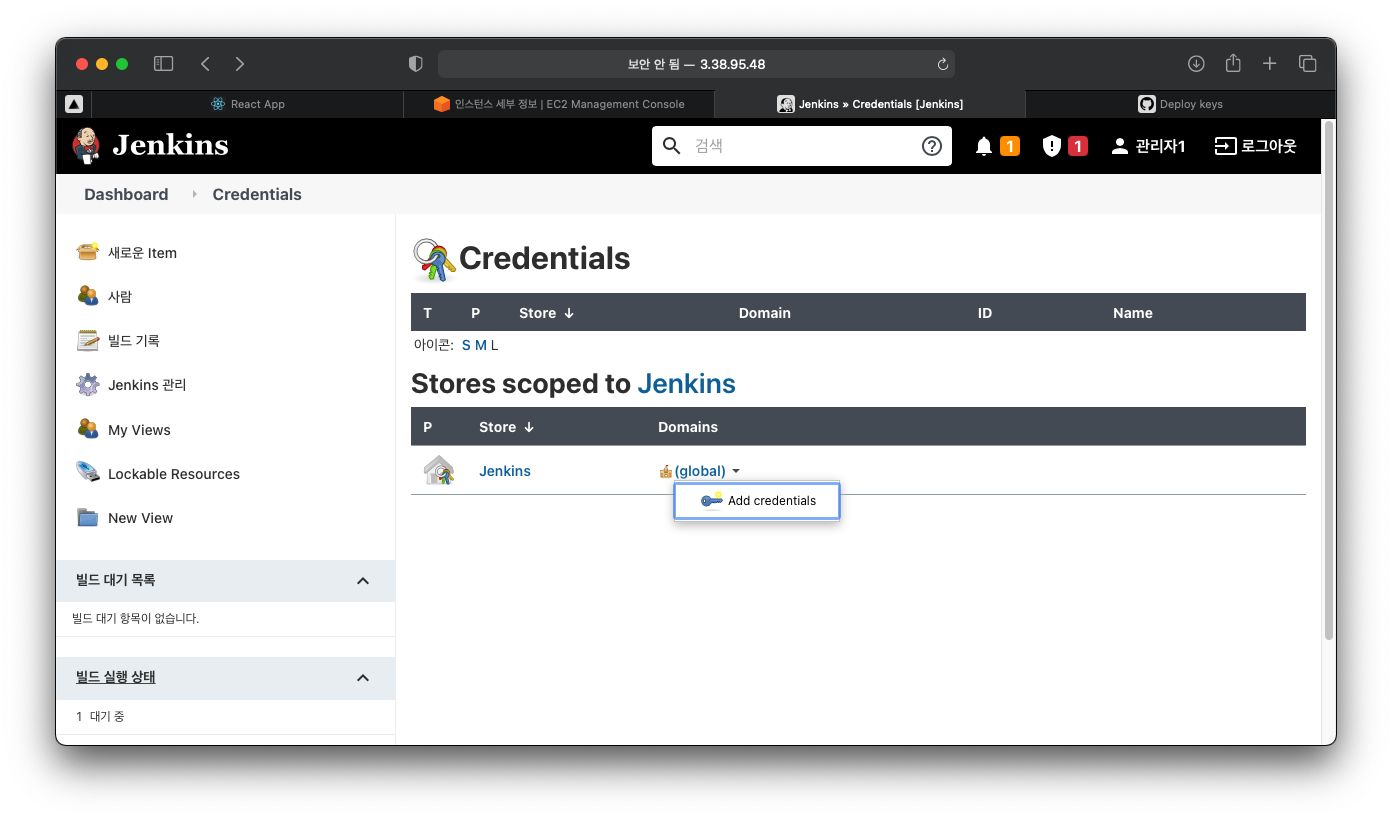This screenshot has height=819, width=1392.
Task: Open the 빌드 실행 상태 title link
Action: 116,677
